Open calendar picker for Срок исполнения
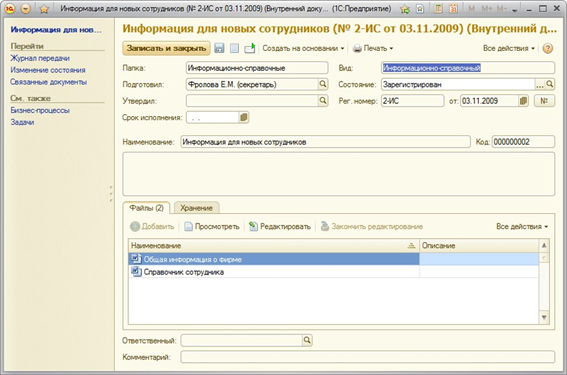This screenshot has width=567, height=375. point(244,117)
